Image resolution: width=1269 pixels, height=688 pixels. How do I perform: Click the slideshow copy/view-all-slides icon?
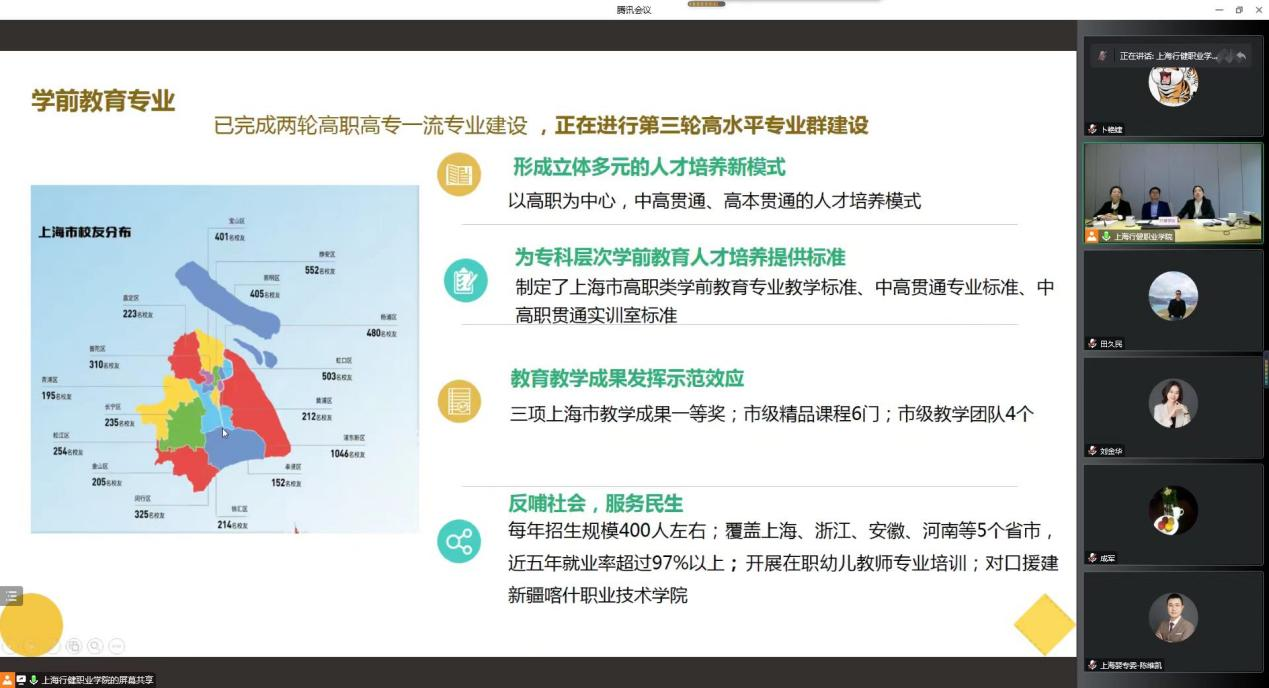click(x=74, y=646)
